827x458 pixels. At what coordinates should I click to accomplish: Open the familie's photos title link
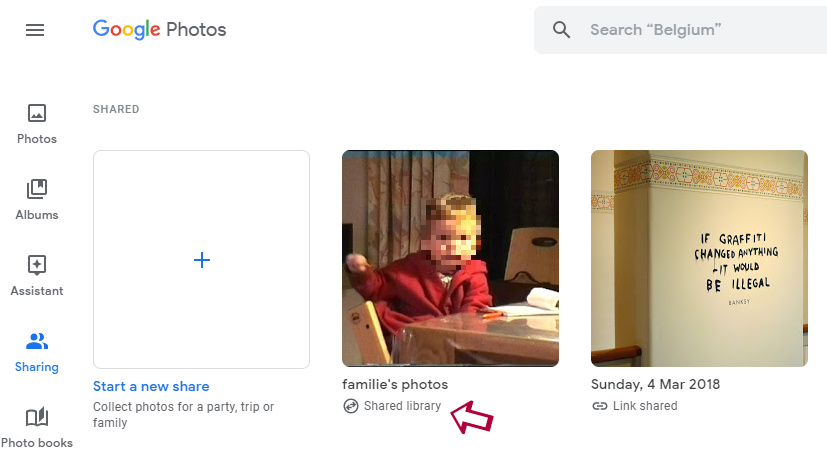pos(395,385)
